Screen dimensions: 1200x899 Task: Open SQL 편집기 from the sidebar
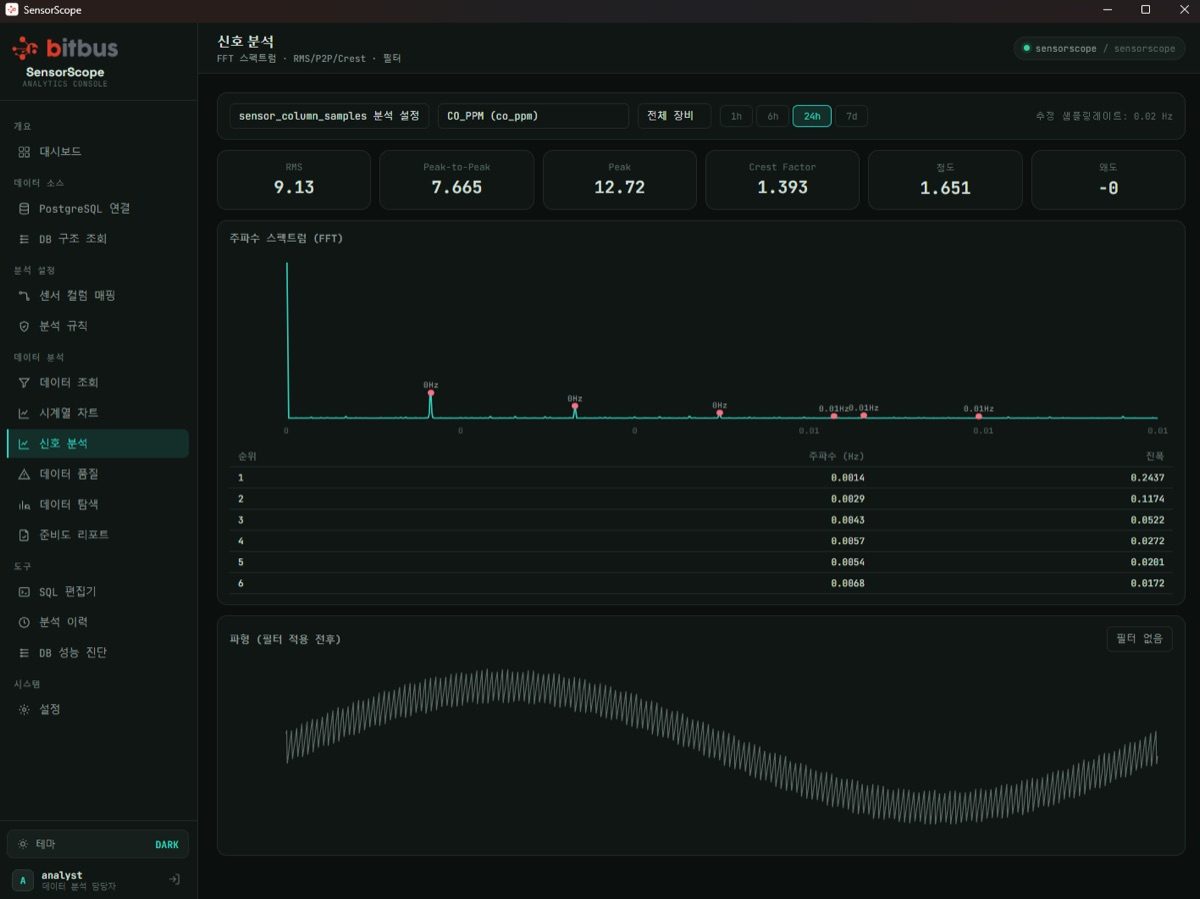(x=97, y=592)
